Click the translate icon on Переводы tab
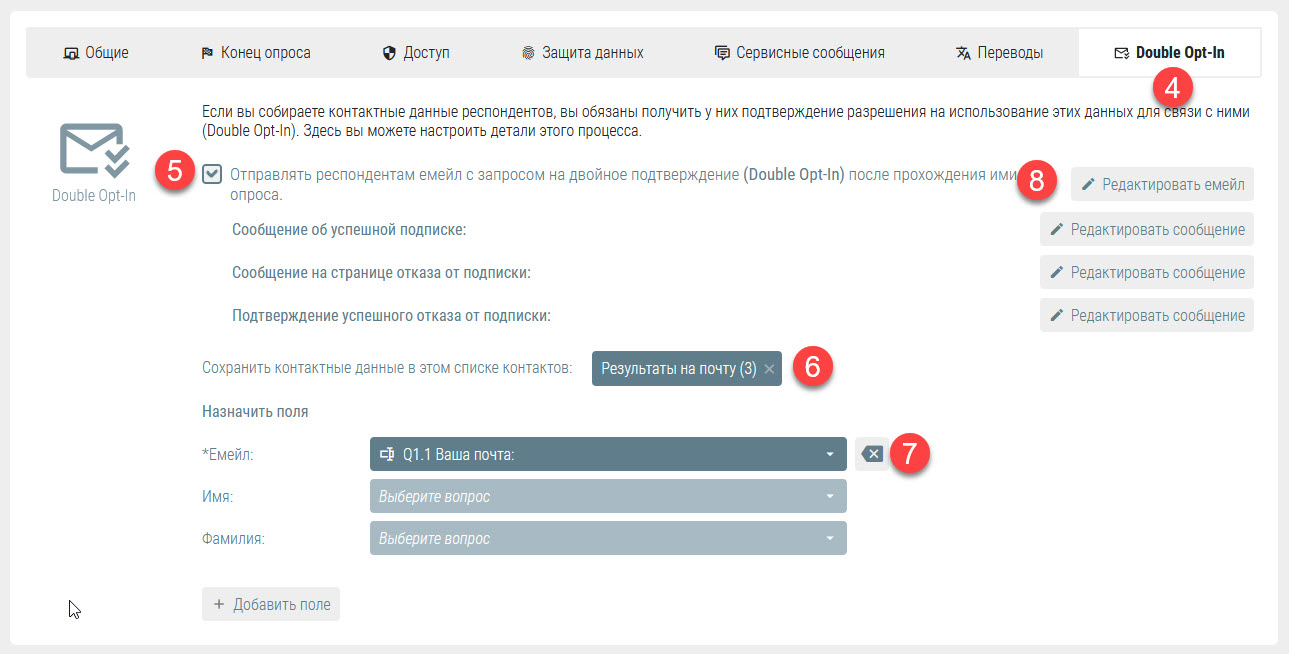Viewport: 1289px width, 654px height. 963,53
